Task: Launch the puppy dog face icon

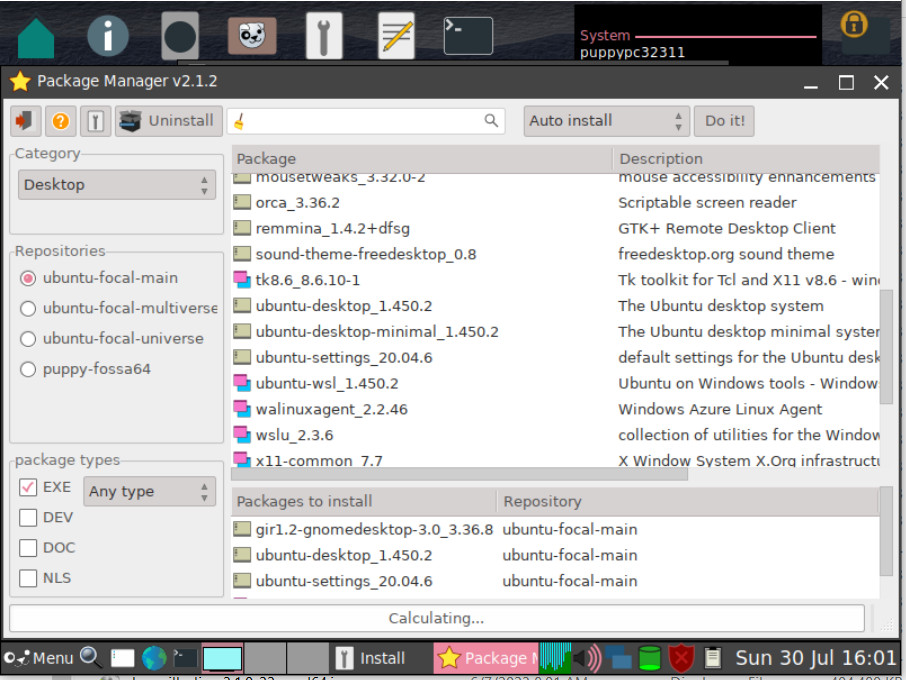Action: (x=252, y=36)
